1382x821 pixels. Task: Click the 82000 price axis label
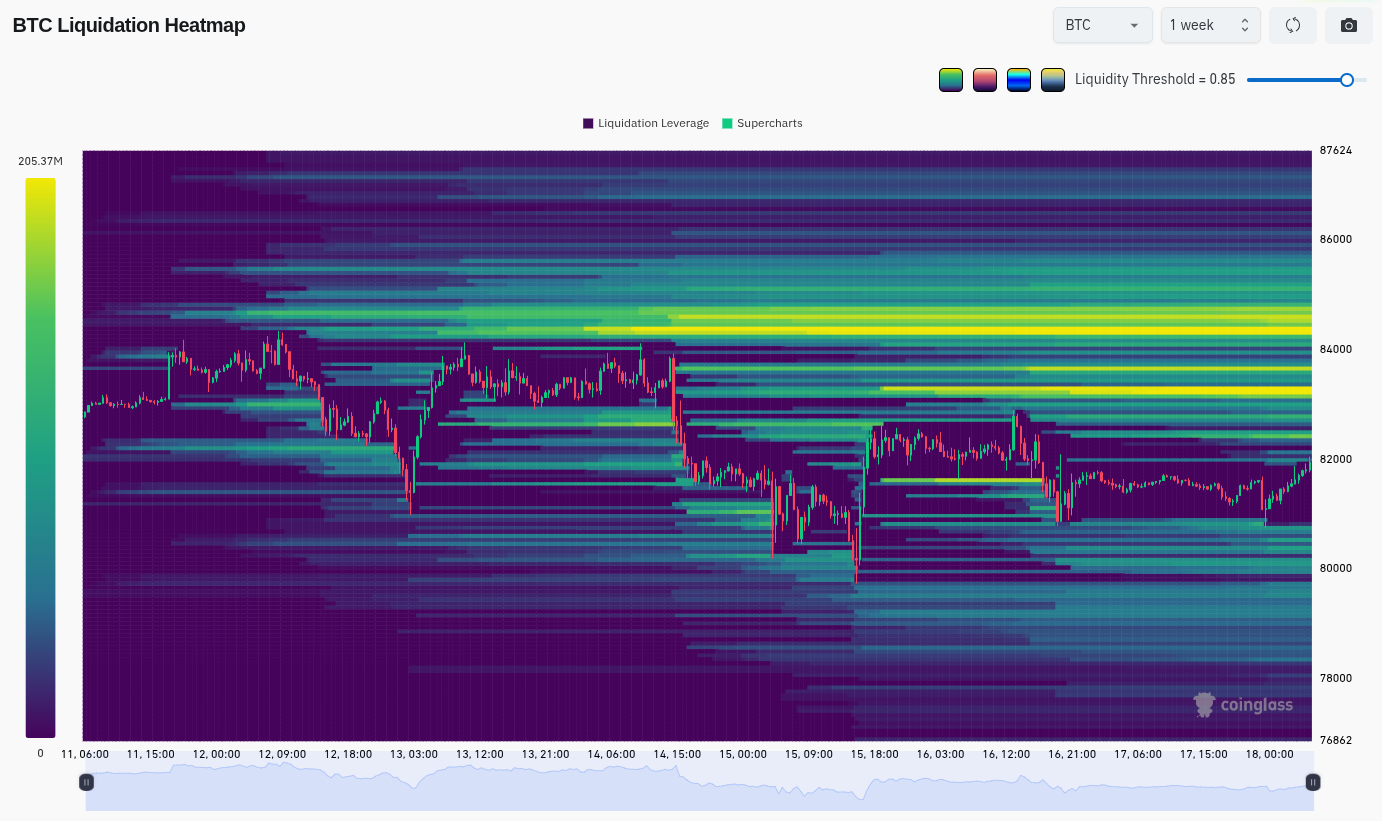[x=1335, y=459]
